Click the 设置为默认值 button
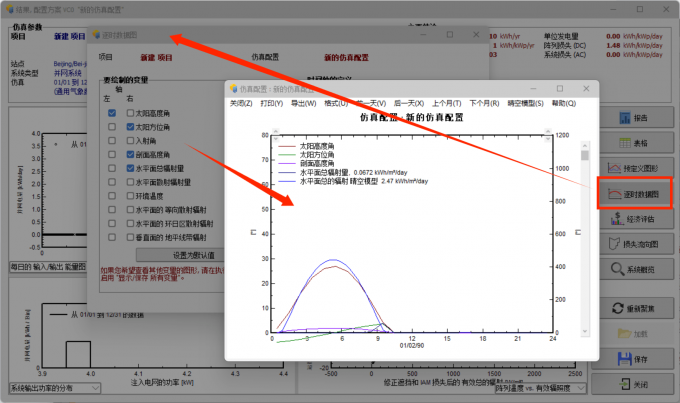 193,255
